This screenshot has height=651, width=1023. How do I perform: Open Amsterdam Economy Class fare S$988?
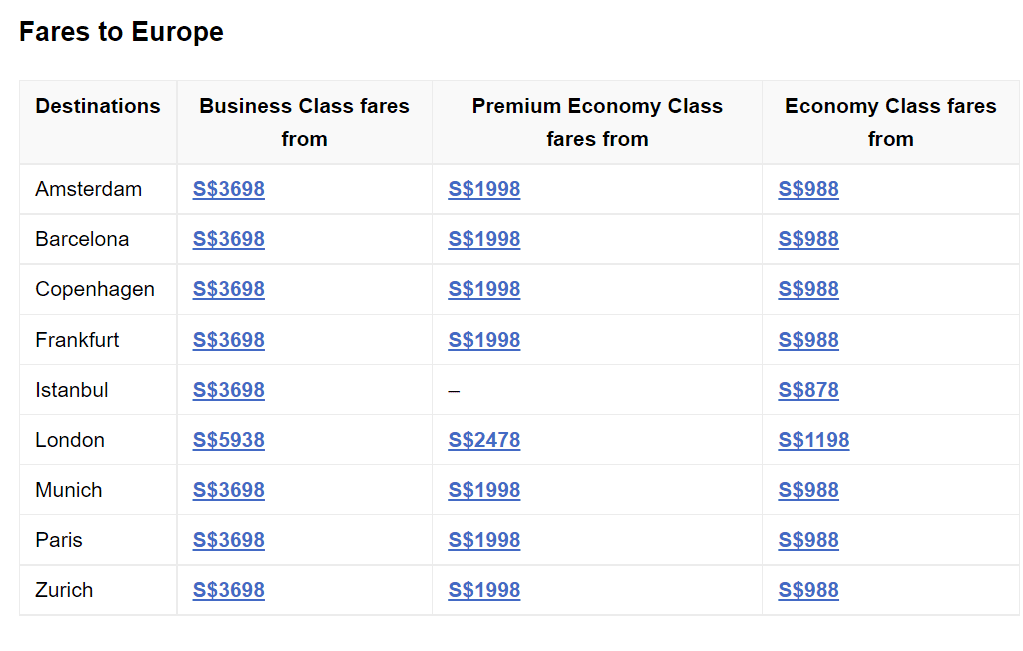pyautogui.click(x=808, y=189)
